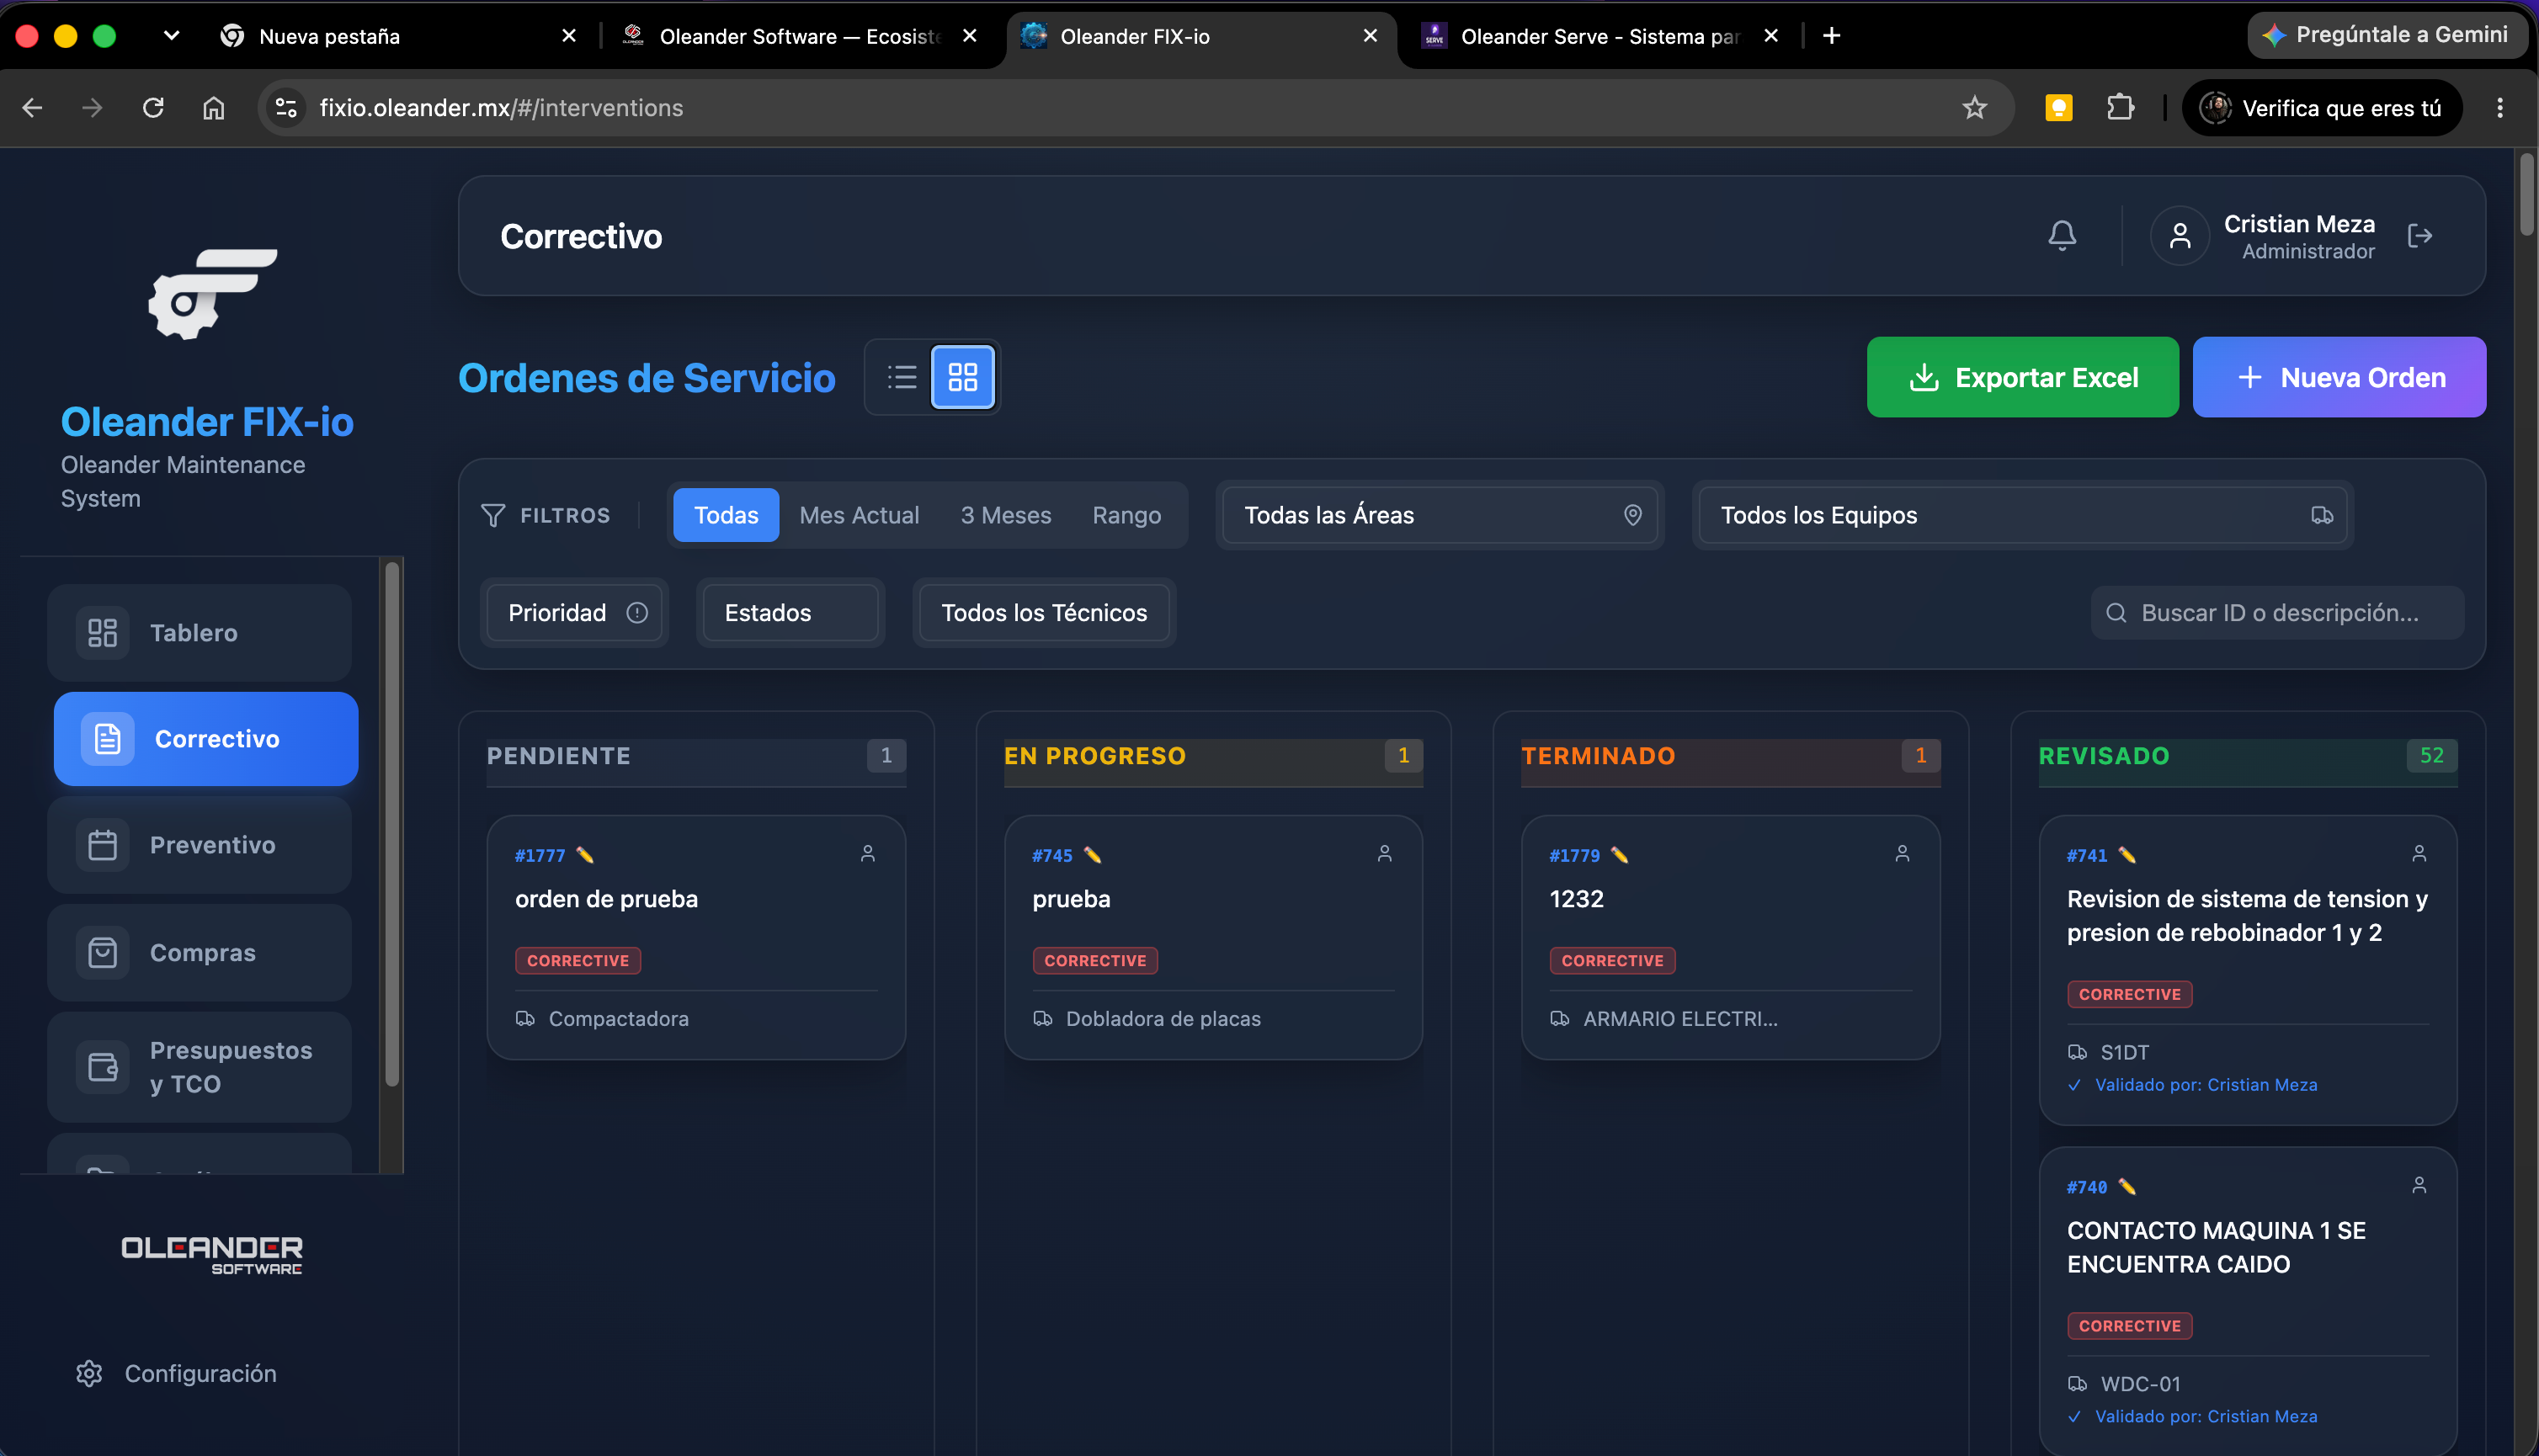This screenshot has width=2539, height=1456.
Task: Open the tab search chevron
Action: [x=171, y=36]
